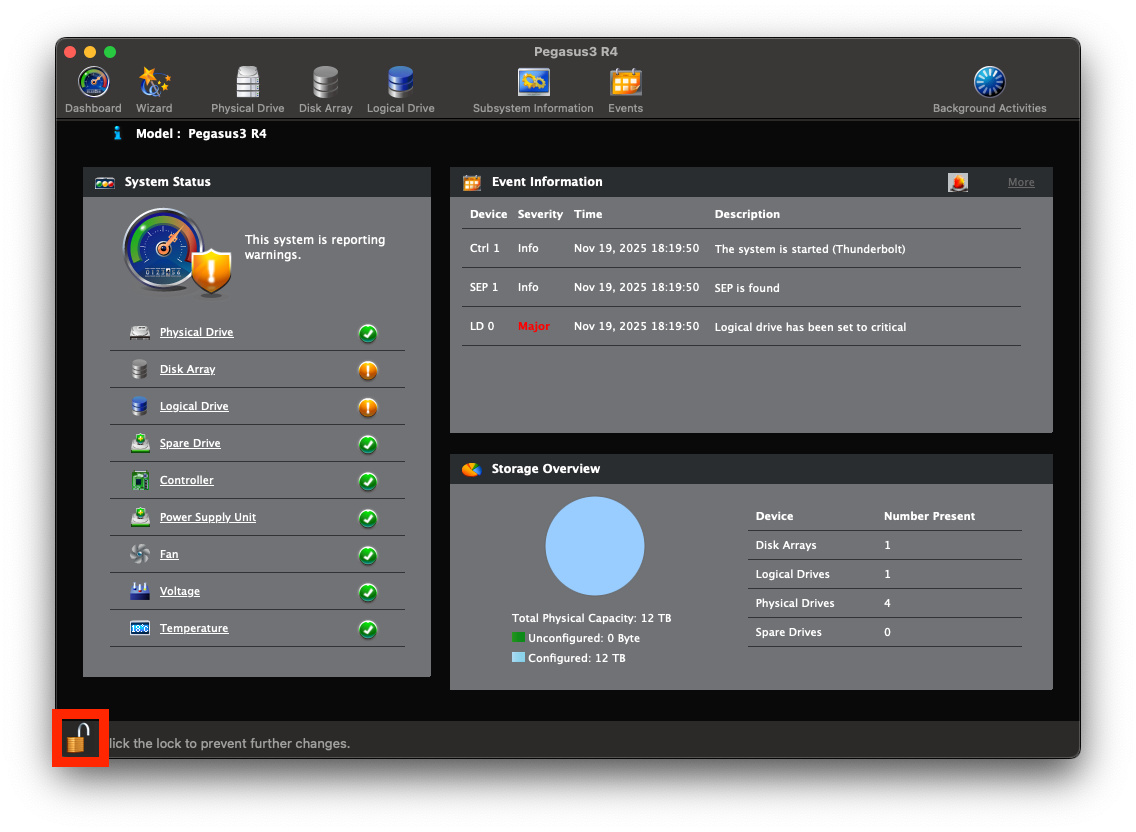Open Disk Array in the toolbar

click(x=325, y=90)
